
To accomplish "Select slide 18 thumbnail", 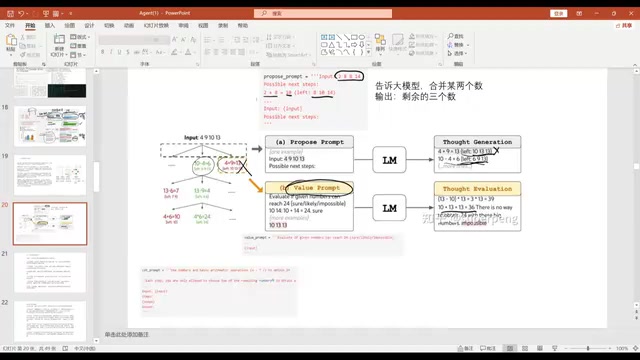I will (x=50, y=126).
